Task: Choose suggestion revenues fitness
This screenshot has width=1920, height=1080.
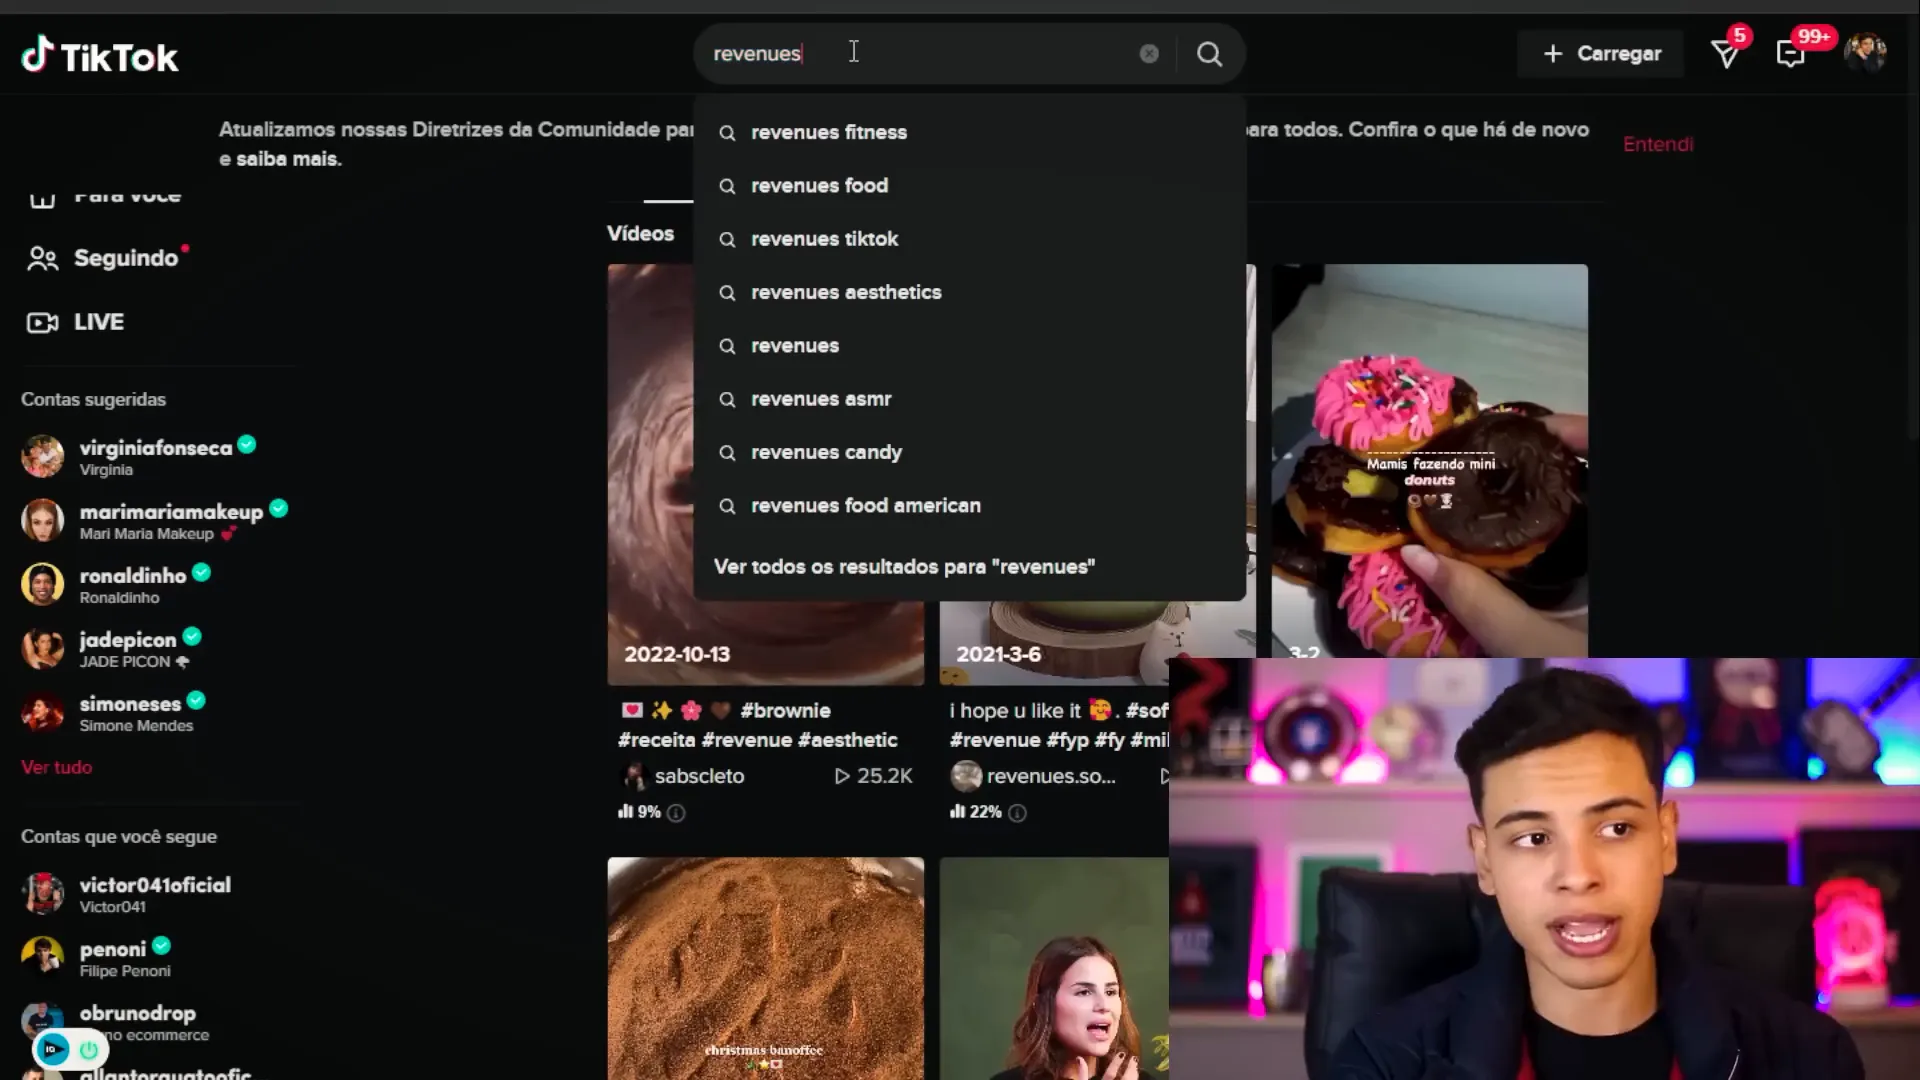Action: (x=969, y=132)
